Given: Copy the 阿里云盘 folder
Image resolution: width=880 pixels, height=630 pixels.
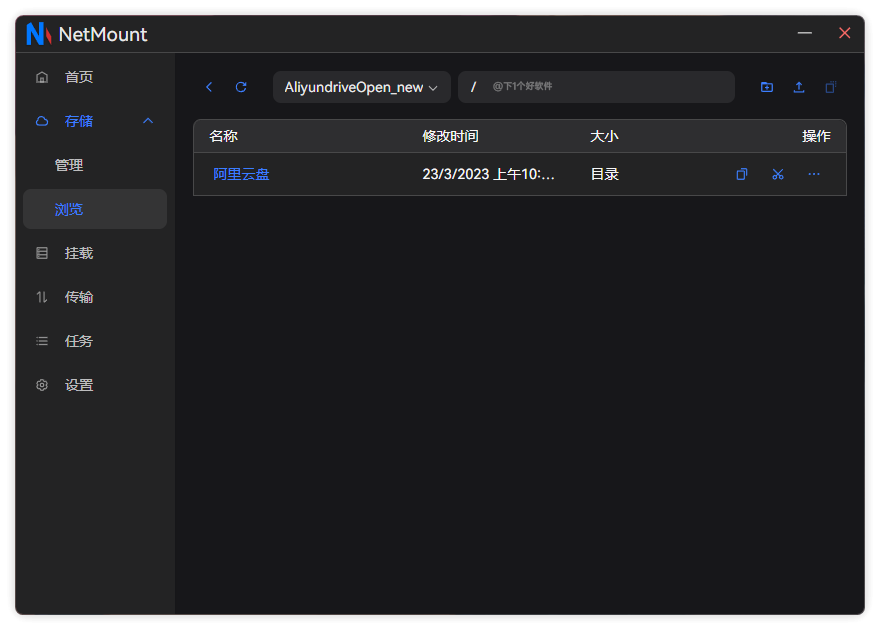Looking at the screenshot, I should click(742, 174).
